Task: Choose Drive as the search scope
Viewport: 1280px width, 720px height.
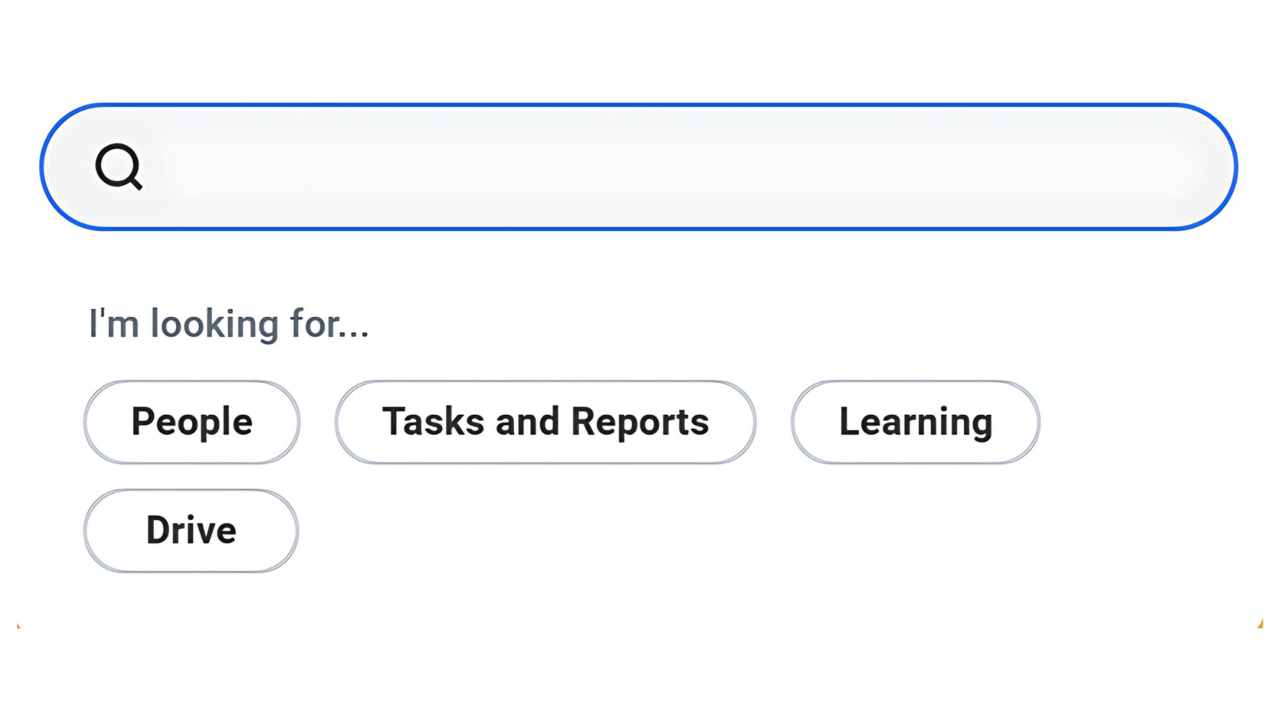Action: point(190,530)
